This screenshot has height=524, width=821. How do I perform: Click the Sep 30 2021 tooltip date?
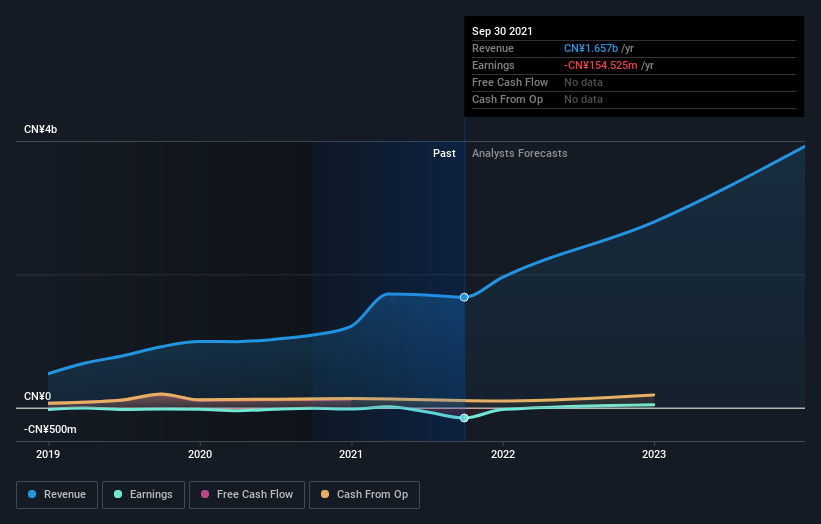tap(502, 31)
